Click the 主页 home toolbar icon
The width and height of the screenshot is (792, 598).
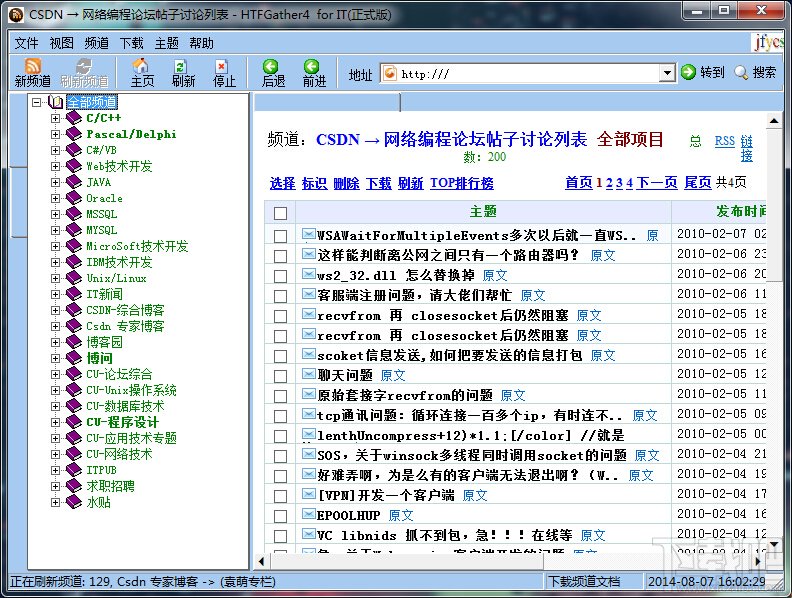click(141, 66)
